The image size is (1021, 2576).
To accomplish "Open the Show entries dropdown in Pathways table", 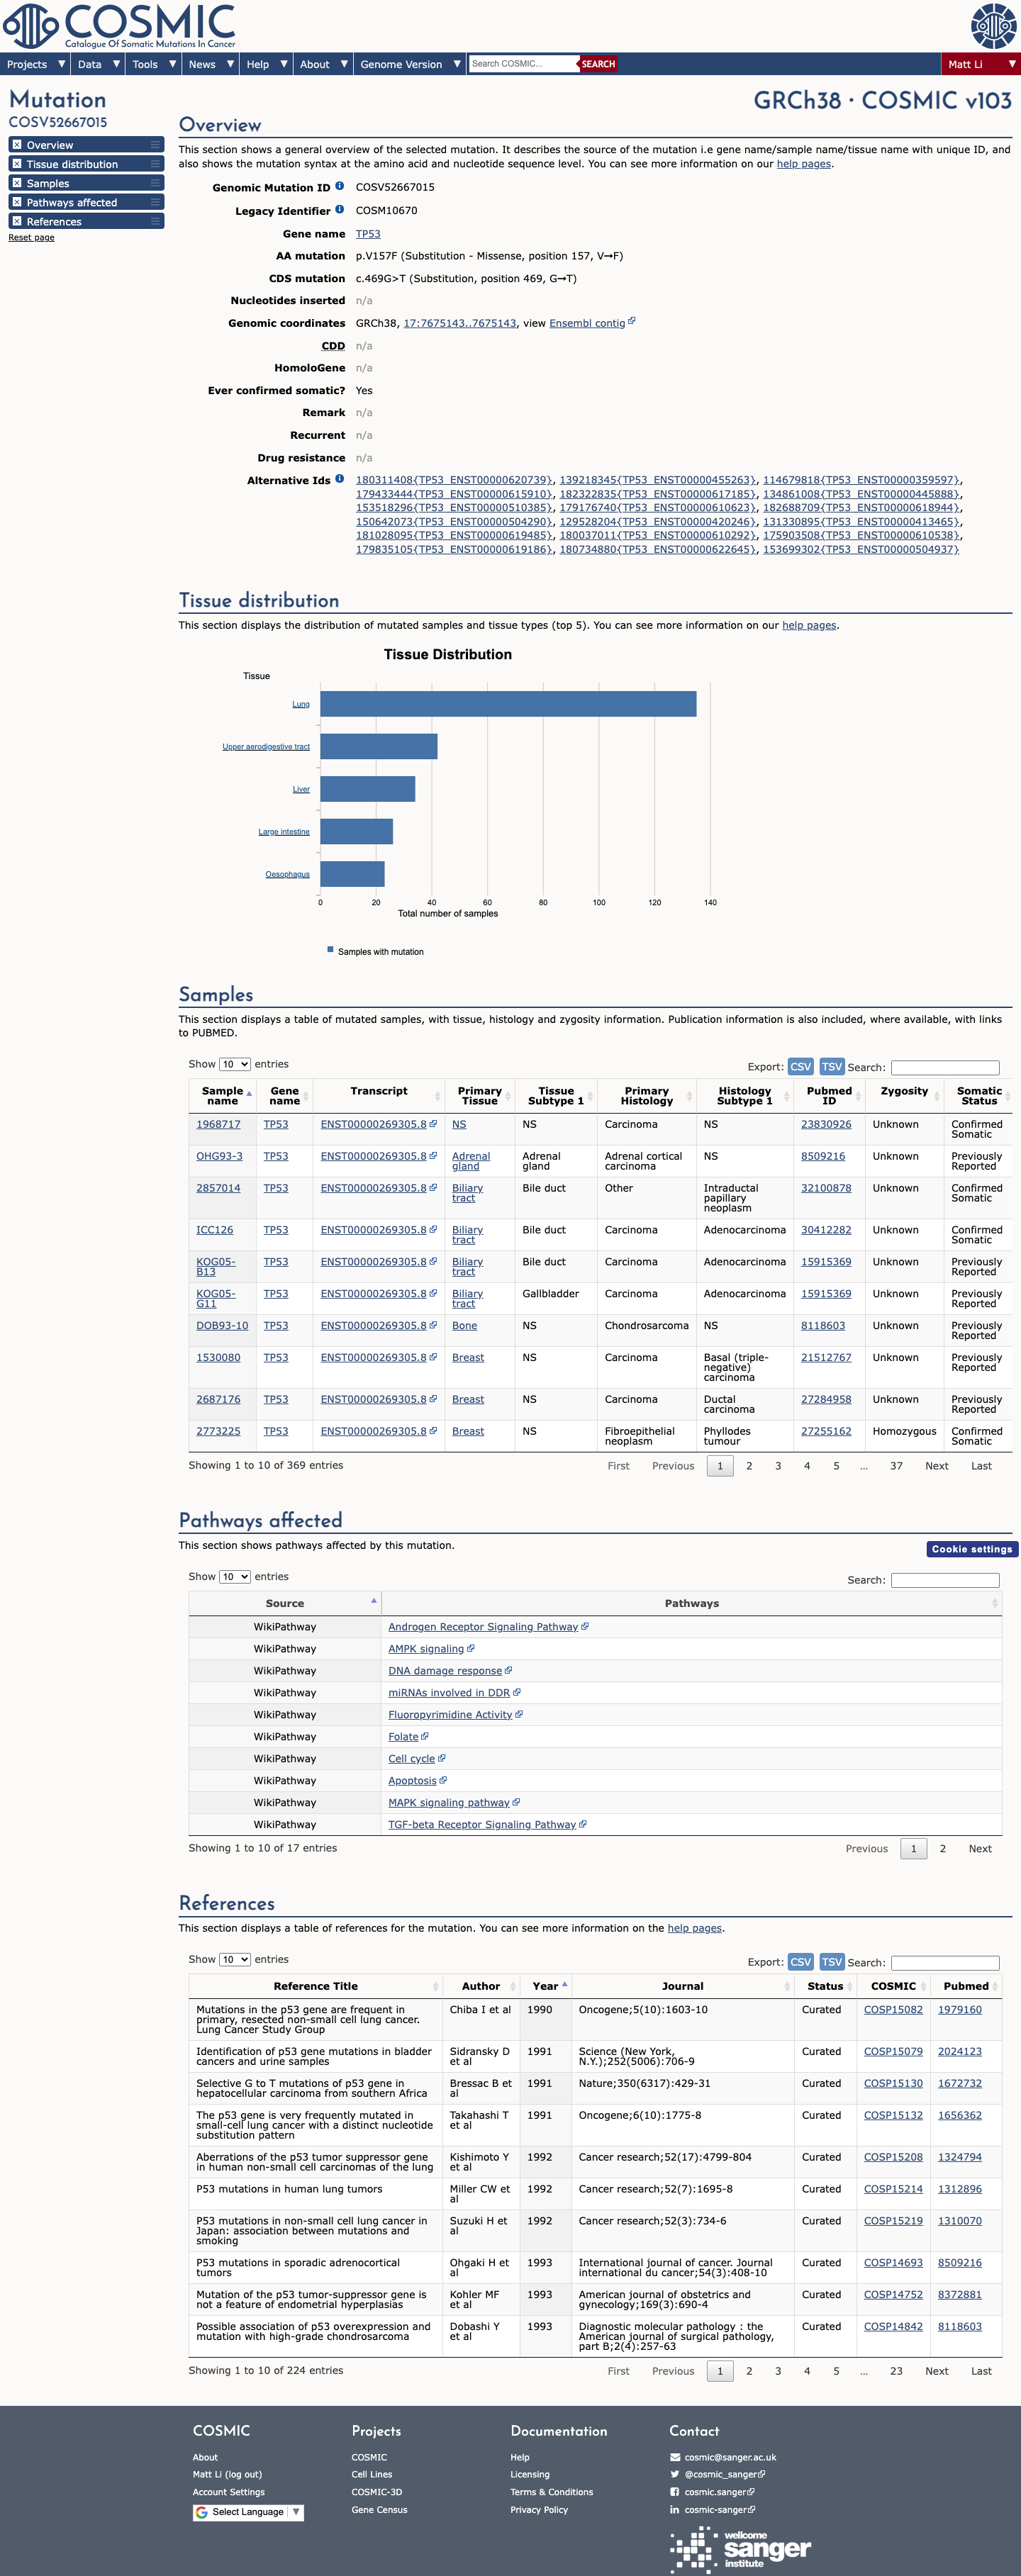I will 235,1576.
